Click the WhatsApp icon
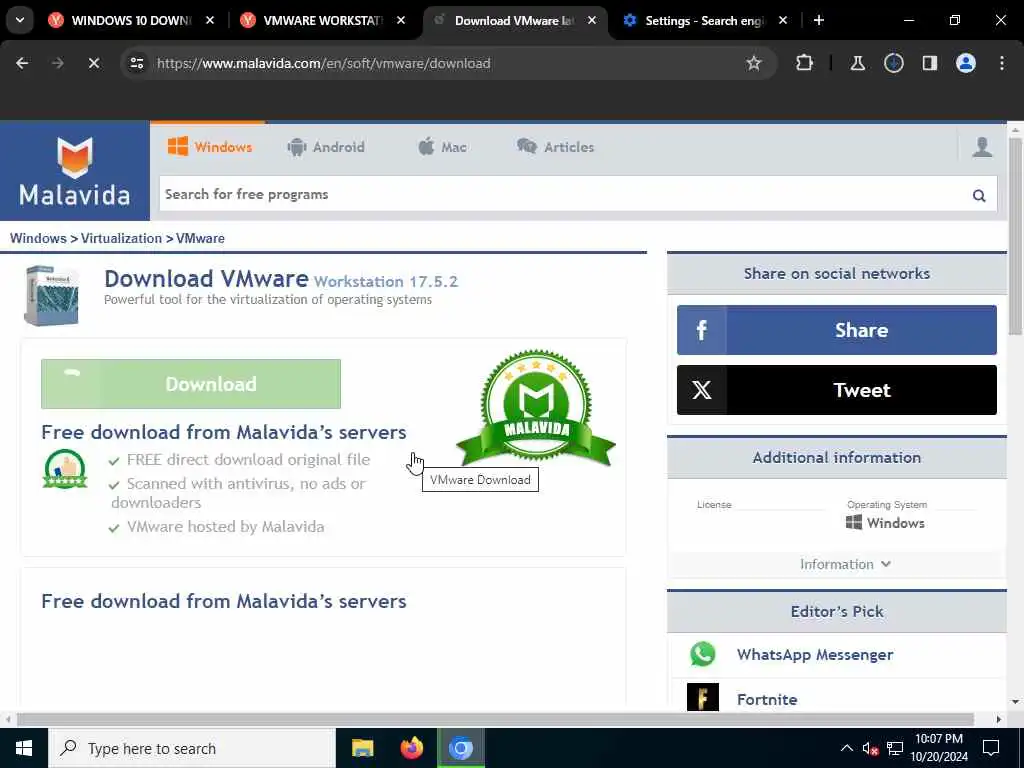Viewport: 1024px width, 768px height. (703, 654)
